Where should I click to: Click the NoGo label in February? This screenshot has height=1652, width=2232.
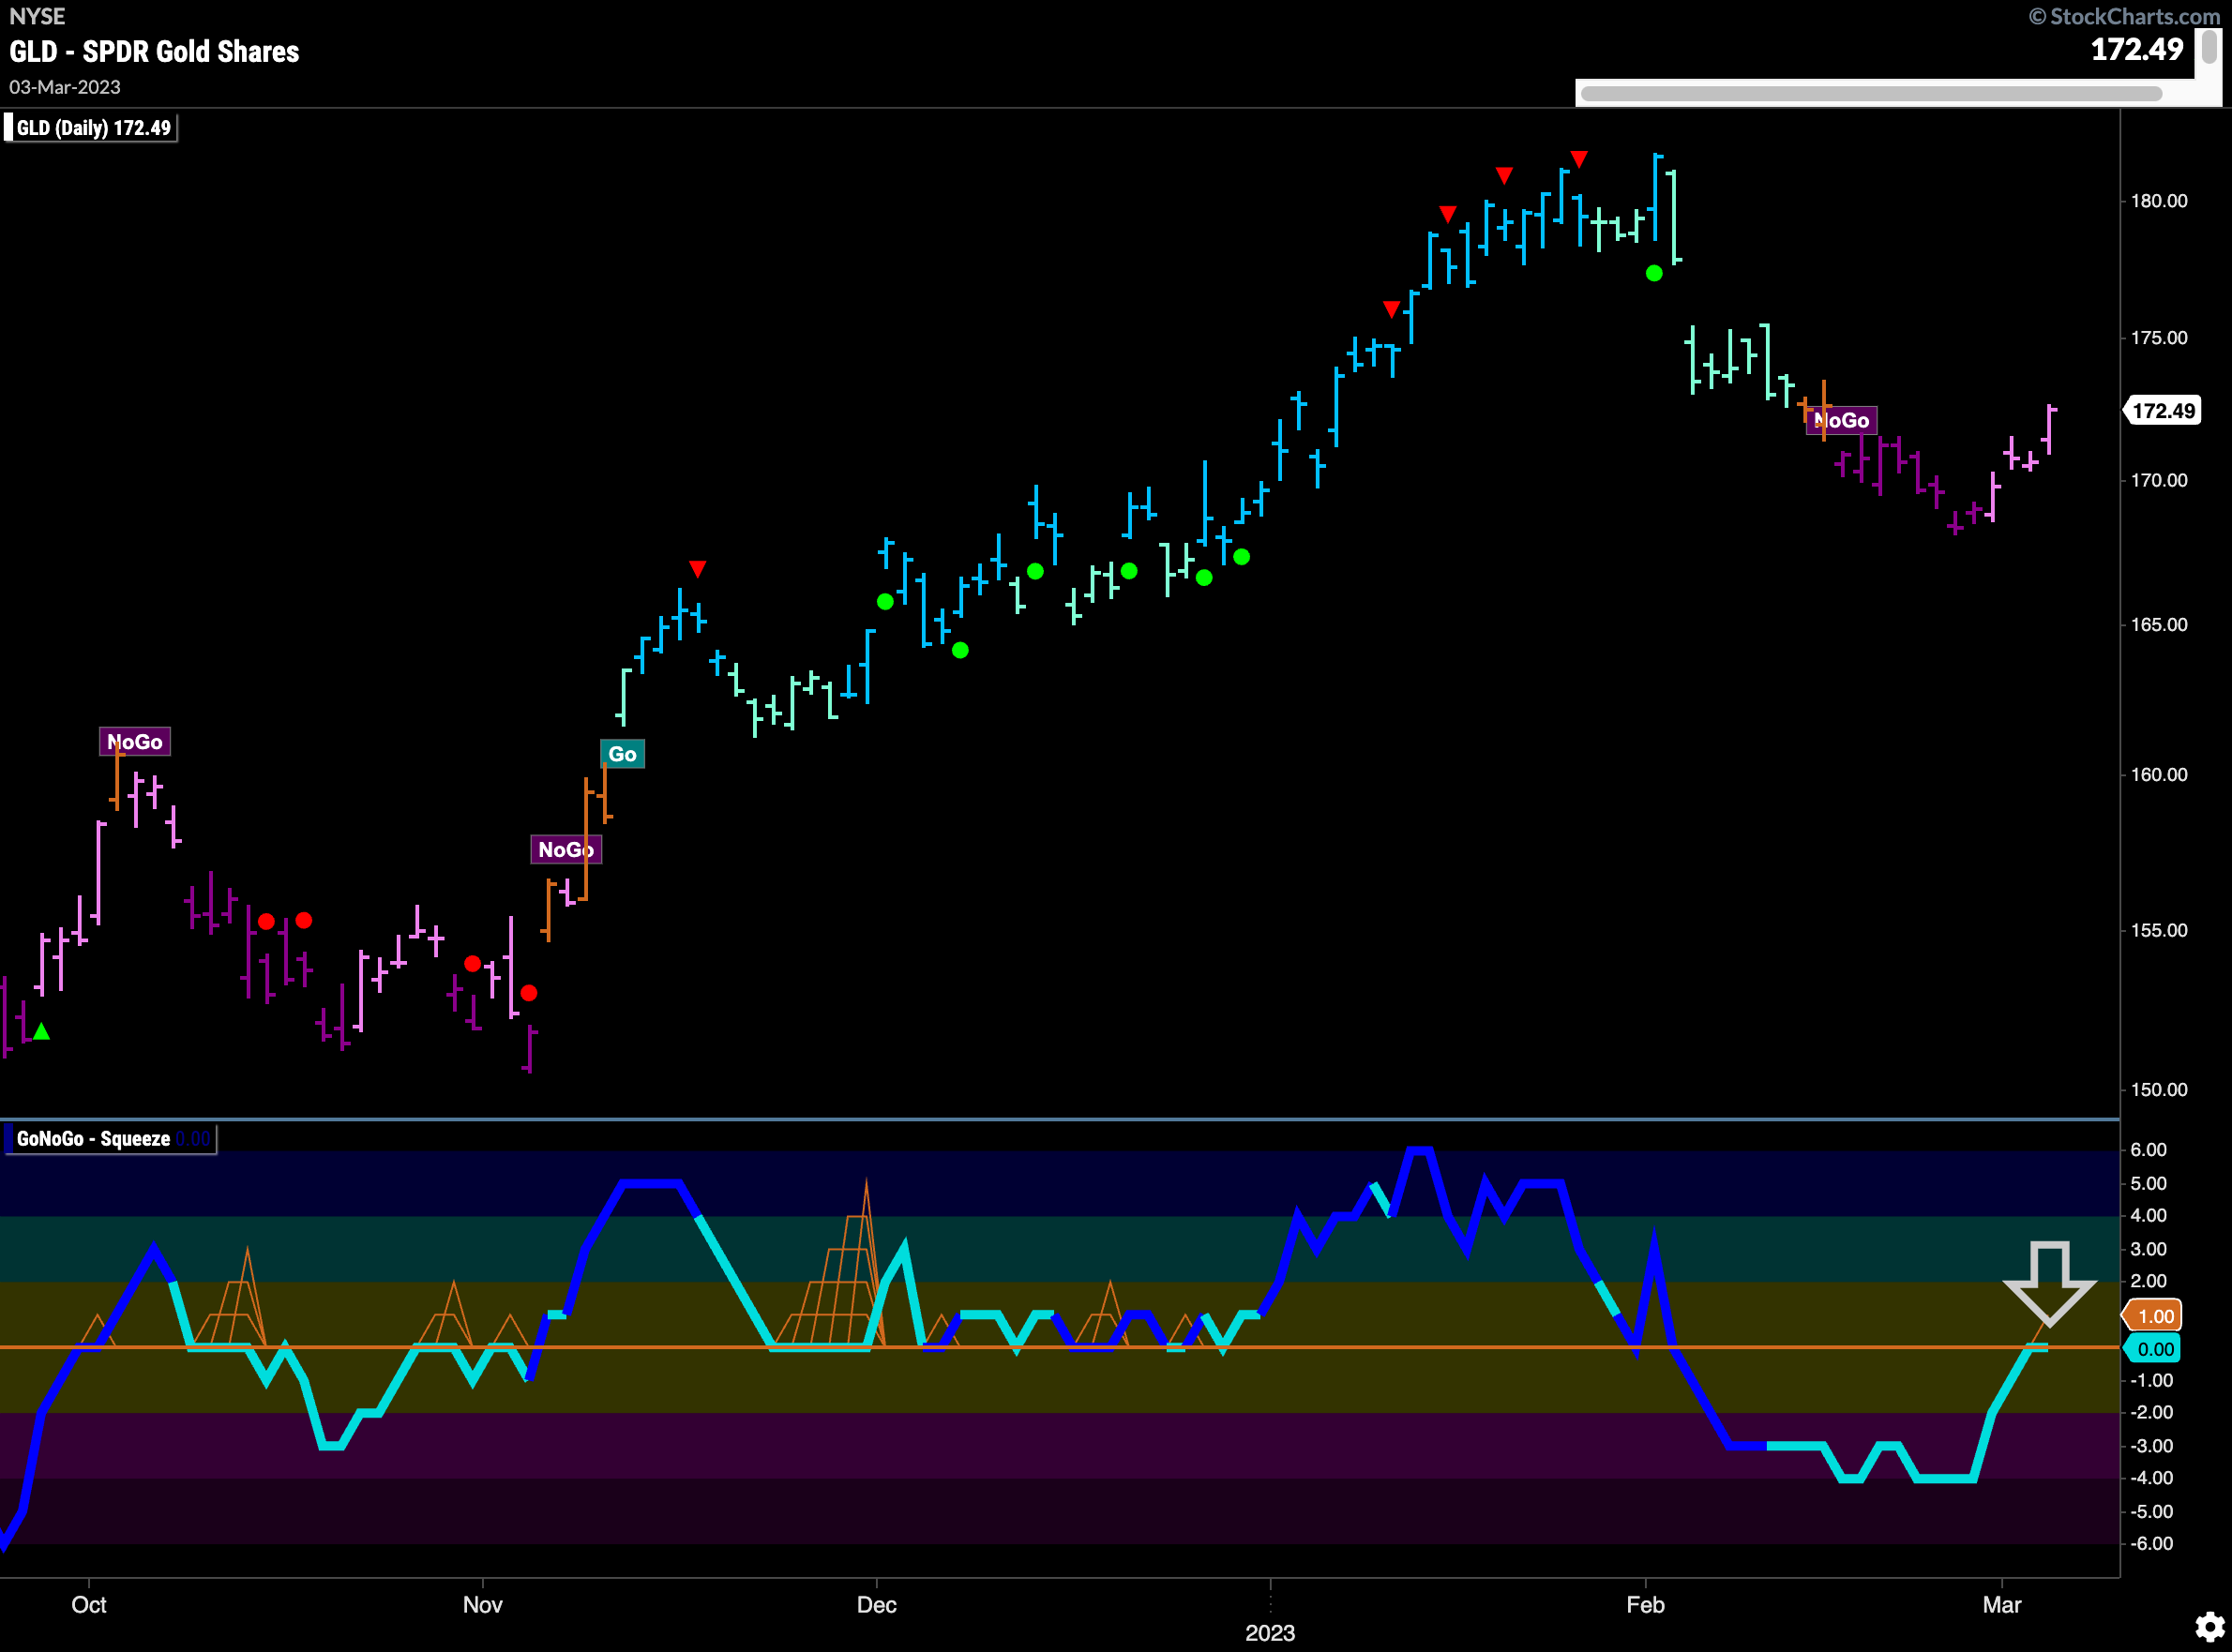coord(1841,420)
